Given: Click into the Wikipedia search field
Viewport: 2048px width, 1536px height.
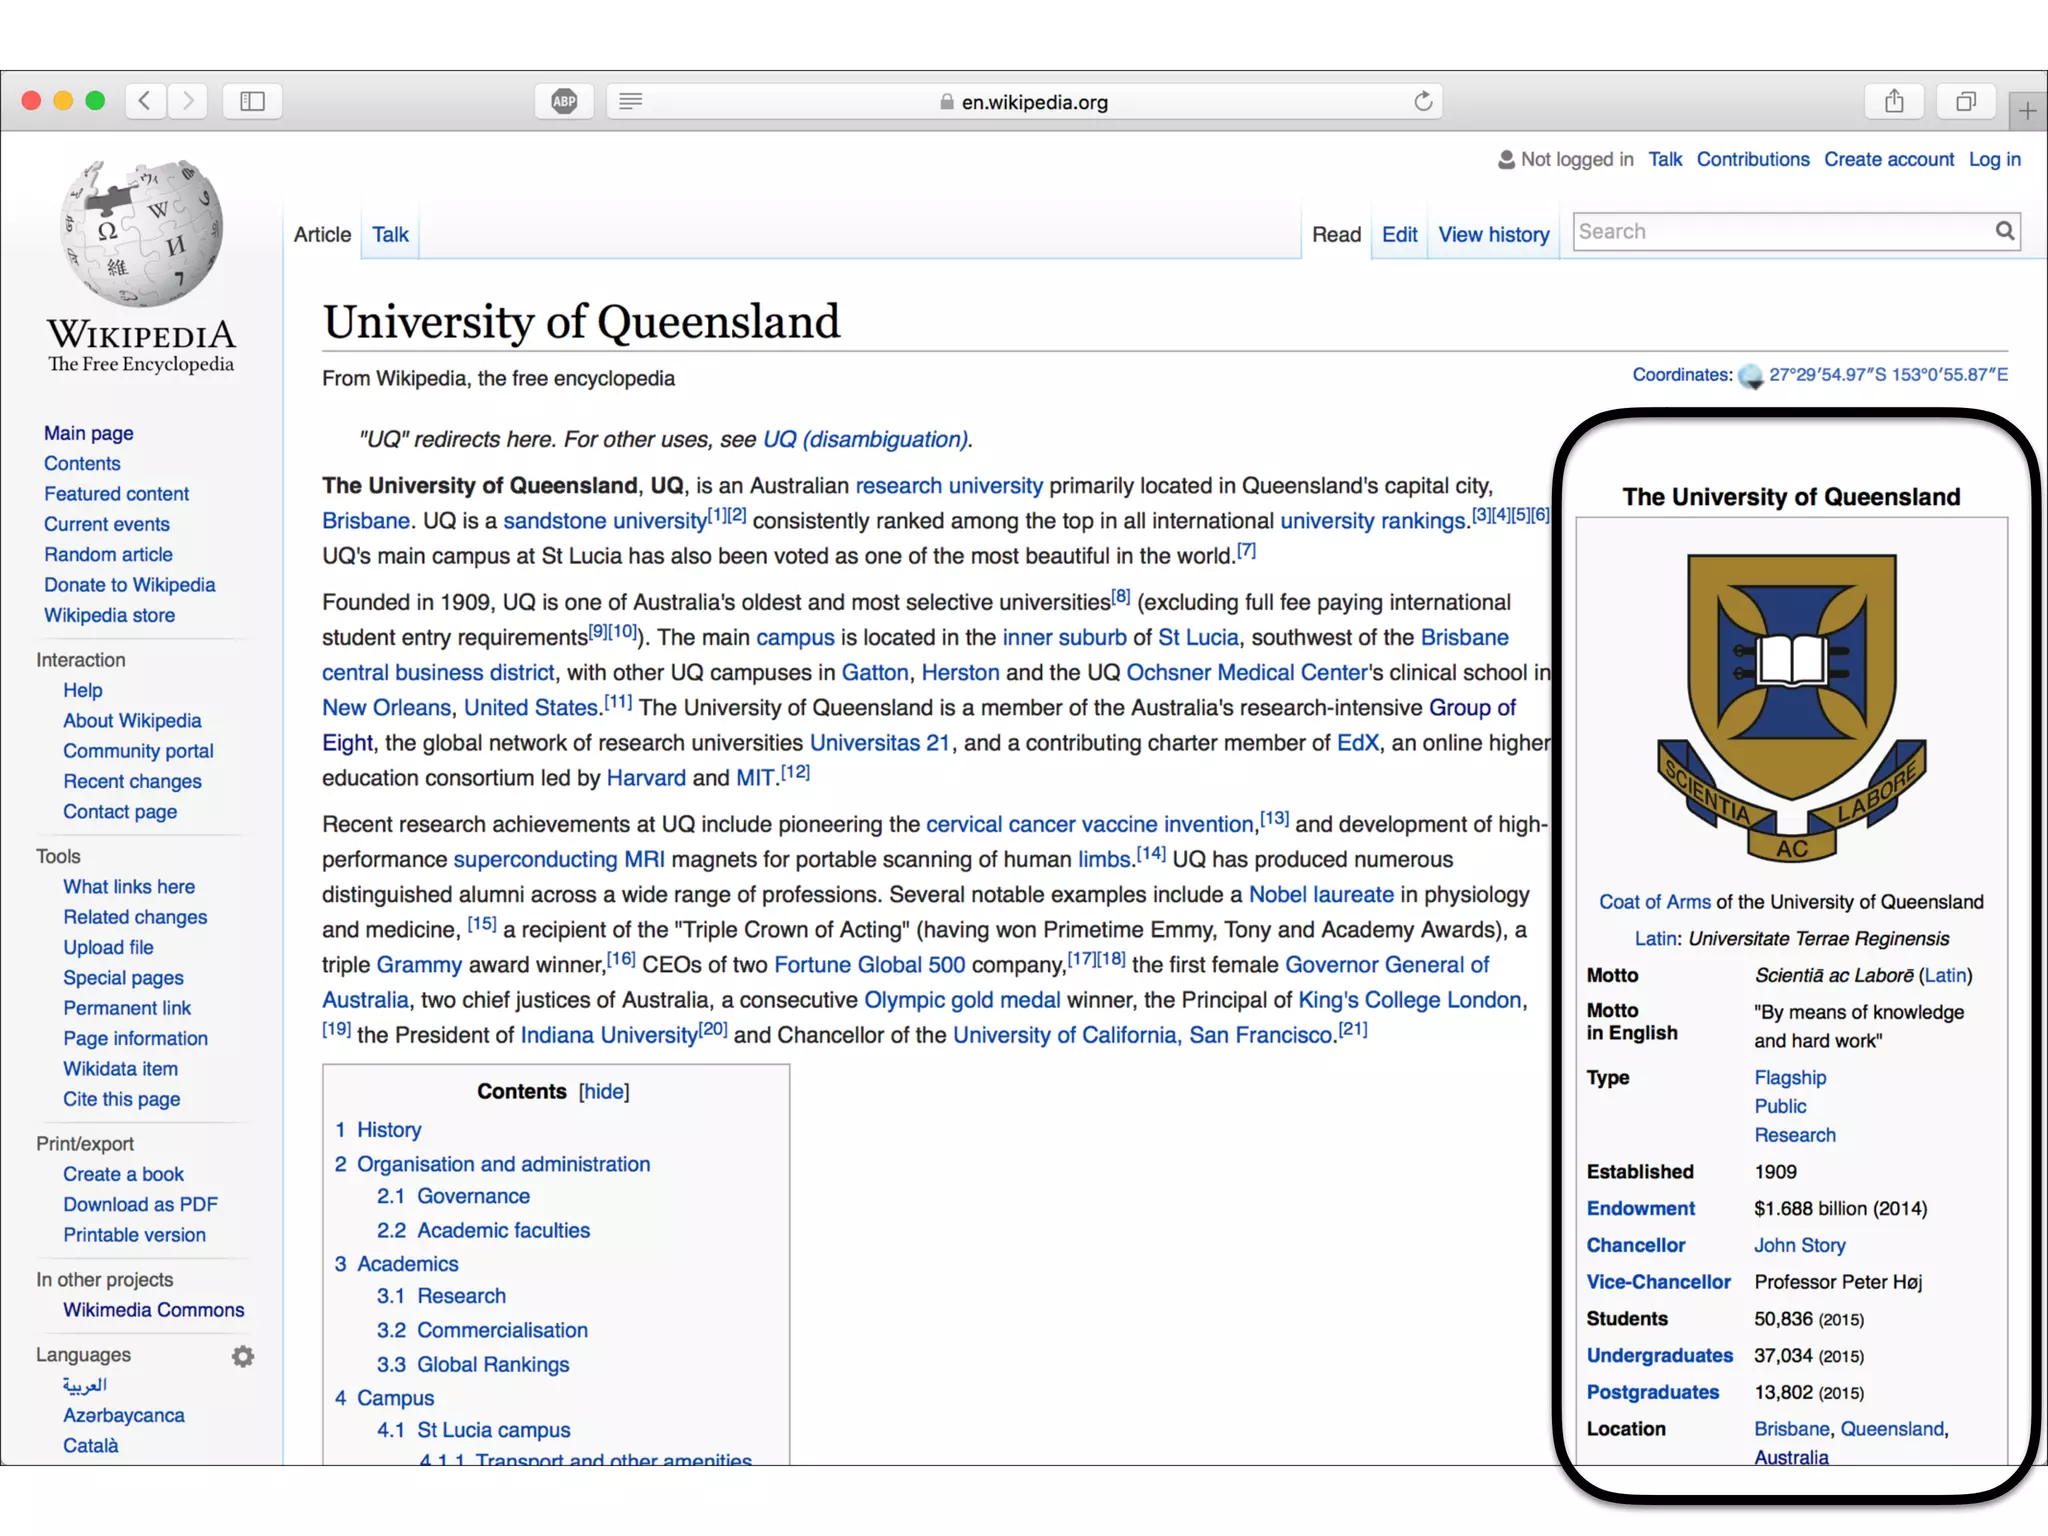Looking at the screenshot, I should (1780, 231).
